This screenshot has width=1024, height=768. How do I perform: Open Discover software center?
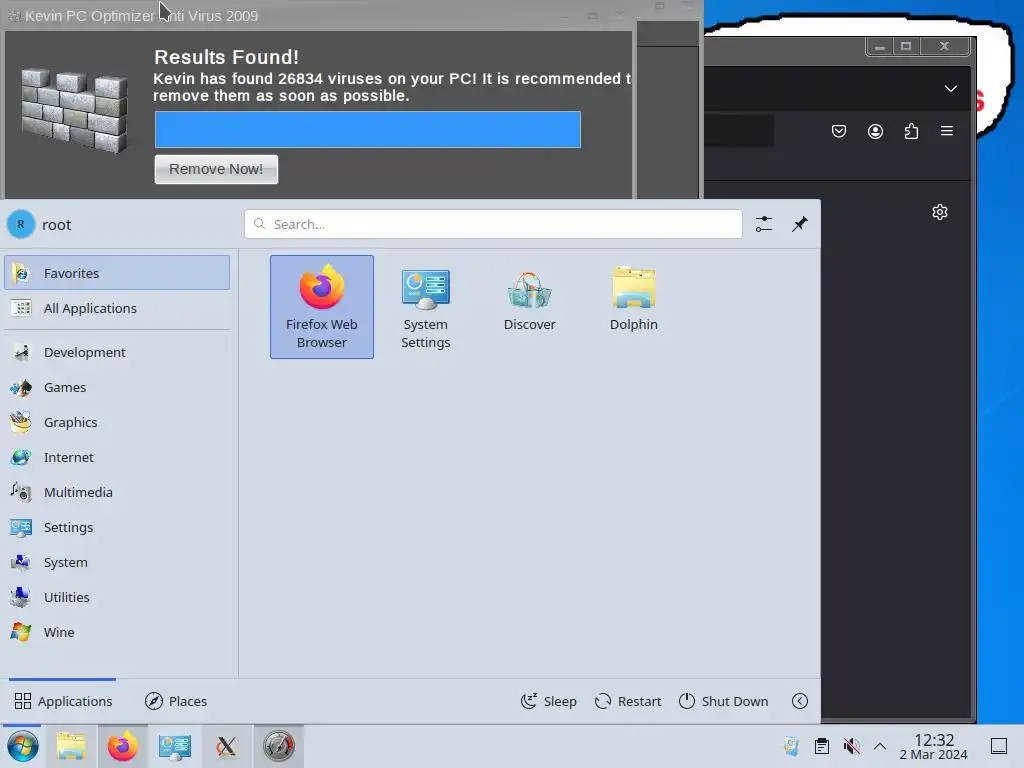530,307
